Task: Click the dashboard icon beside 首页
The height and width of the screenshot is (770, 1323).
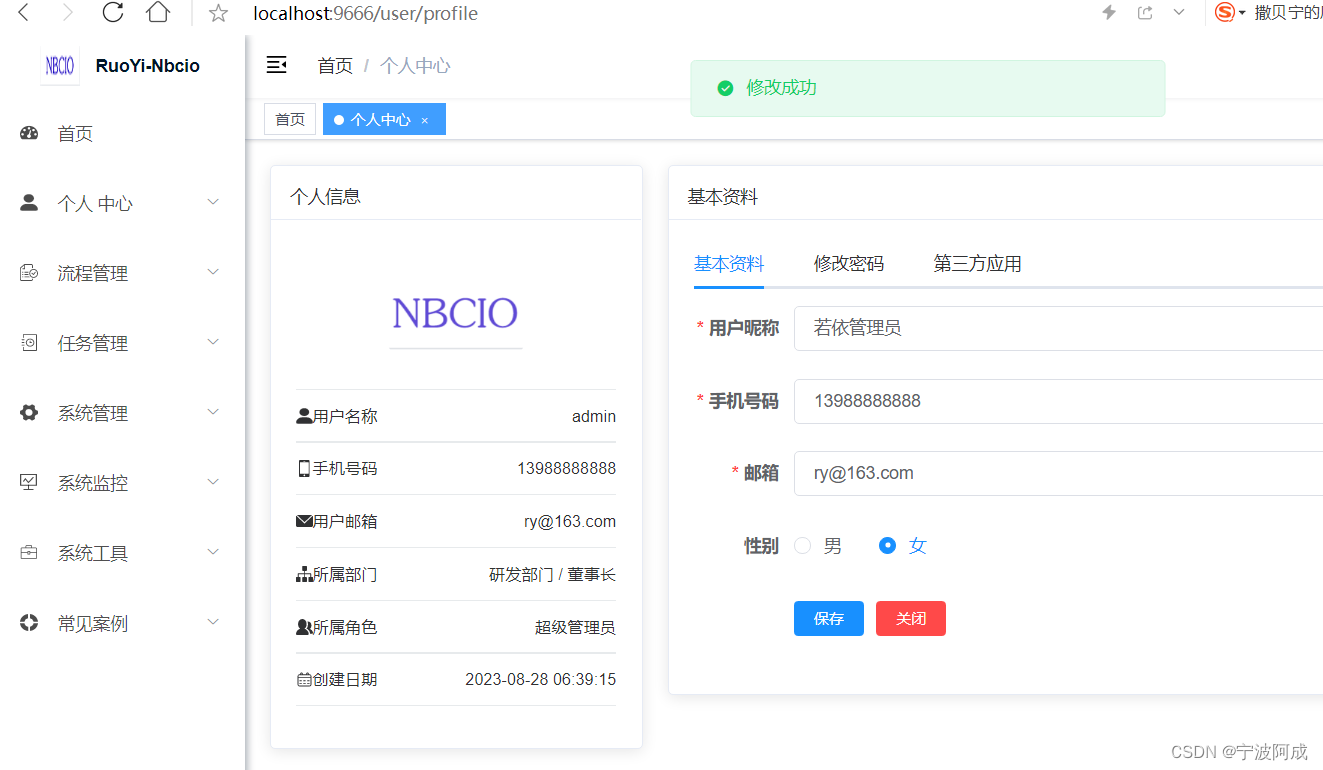Action: click(x=29, y=133)
